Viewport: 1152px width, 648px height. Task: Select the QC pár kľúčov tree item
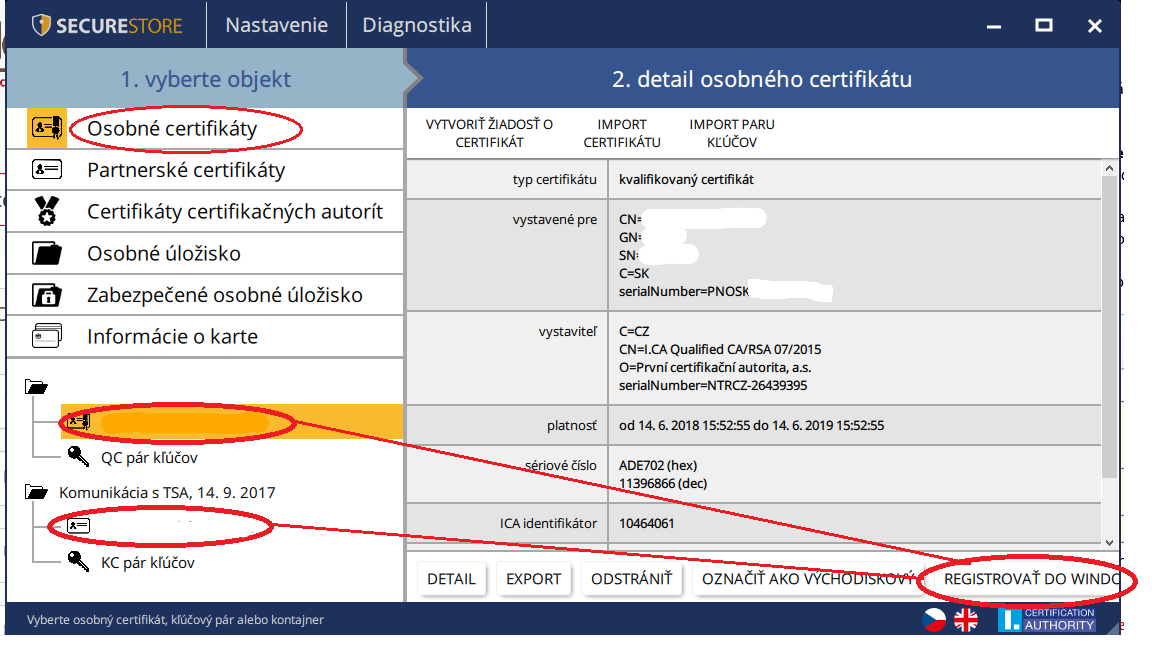pyautogui.click(x=148, y=457)
